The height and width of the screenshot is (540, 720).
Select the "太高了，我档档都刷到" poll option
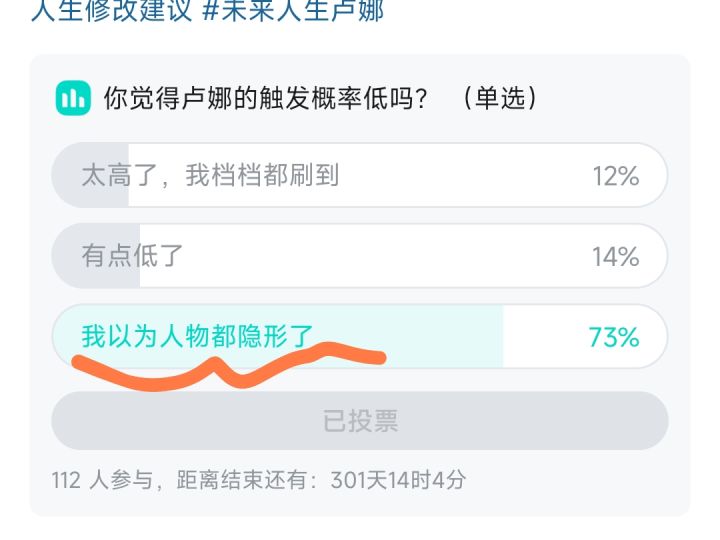tap(210, 176)
